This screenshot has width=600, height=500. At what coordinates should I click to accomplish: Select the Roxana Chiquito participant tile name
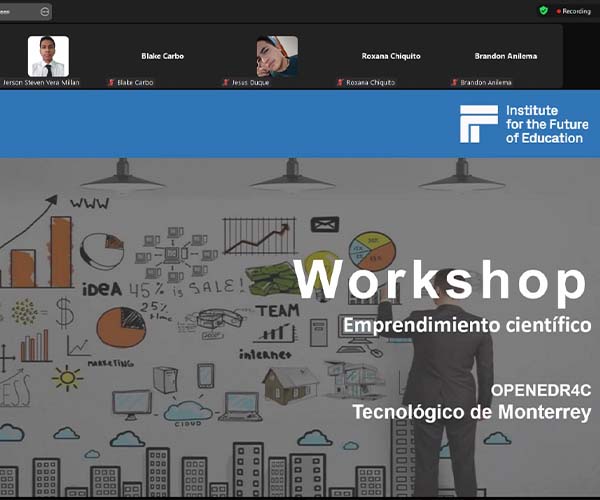391,56
